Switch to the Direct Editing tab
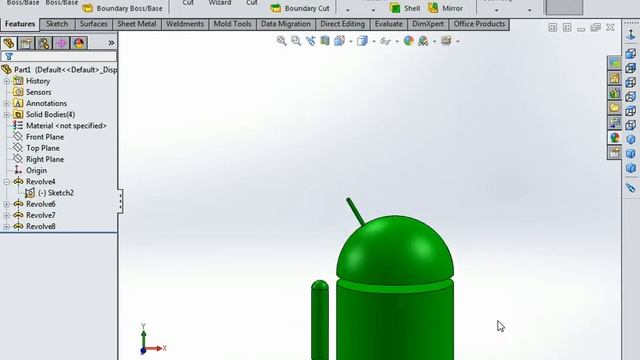This screenshot has width=640, height=360. point(342,24)
